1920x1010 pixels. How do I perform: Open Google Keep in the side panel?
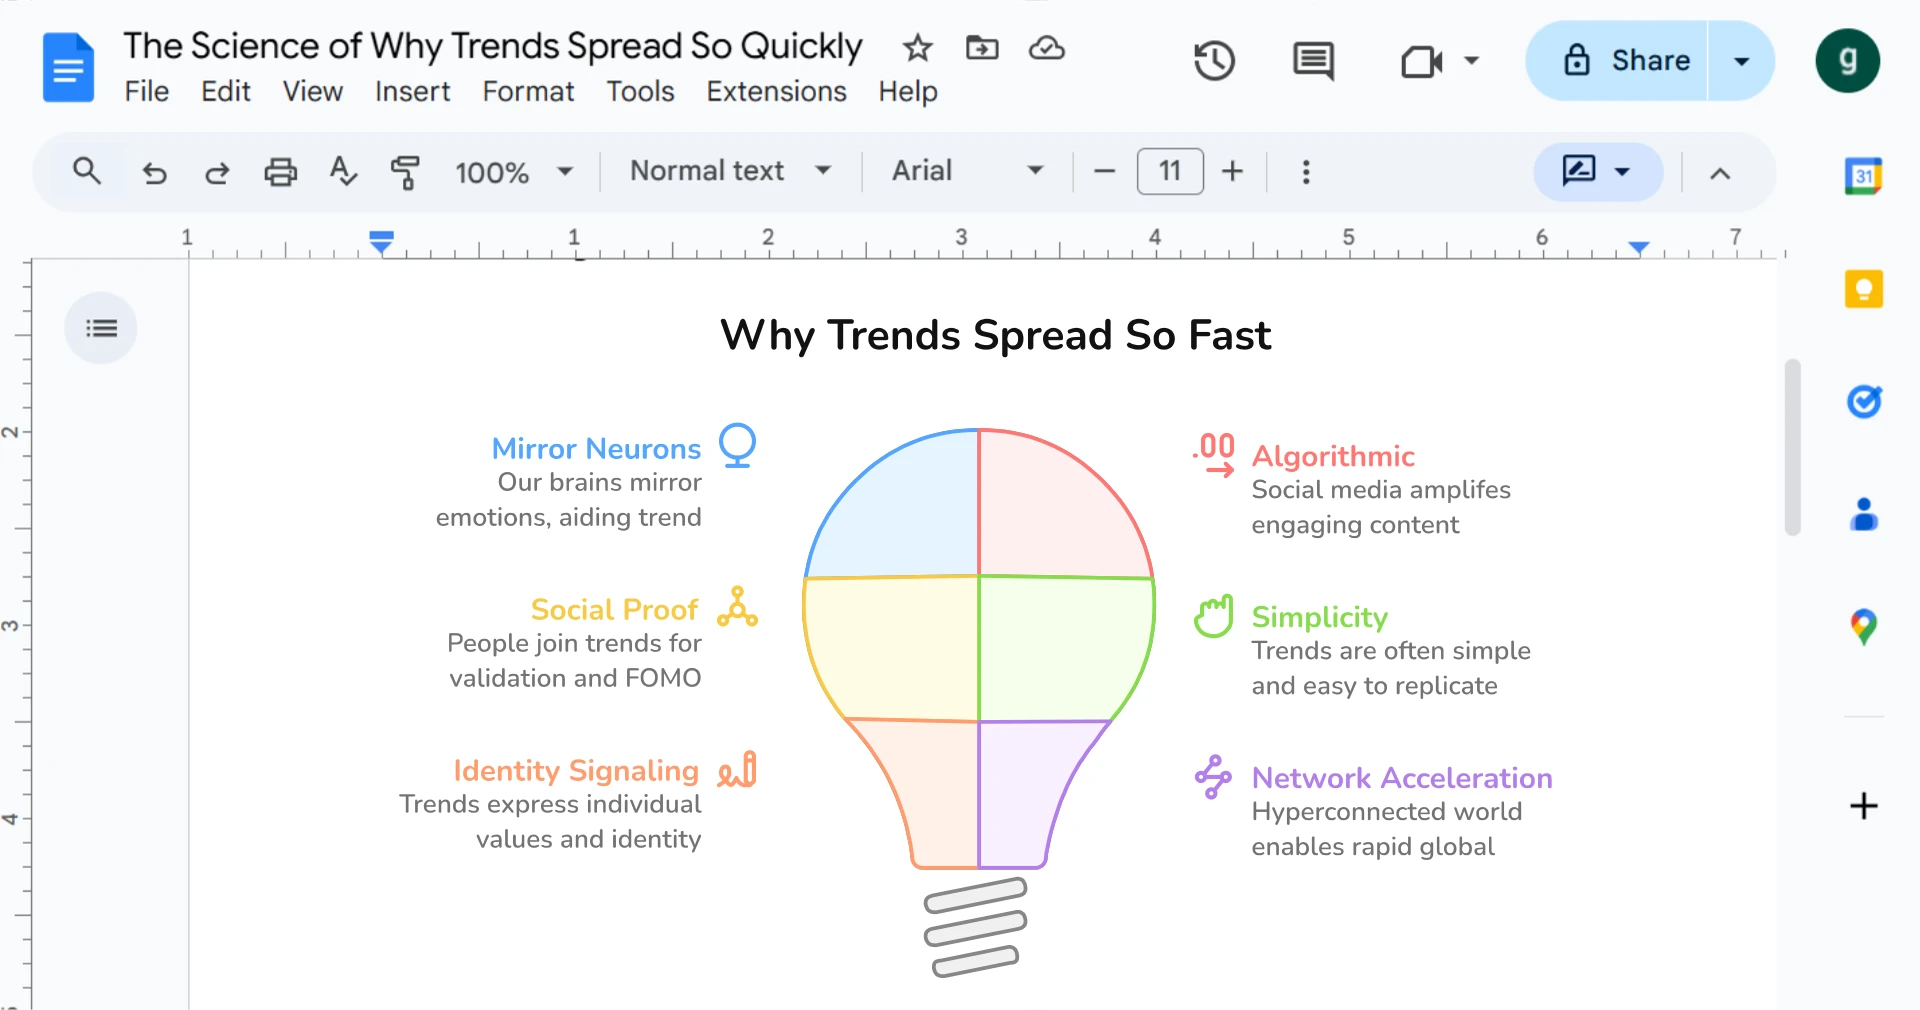(x=1863, y=289)
